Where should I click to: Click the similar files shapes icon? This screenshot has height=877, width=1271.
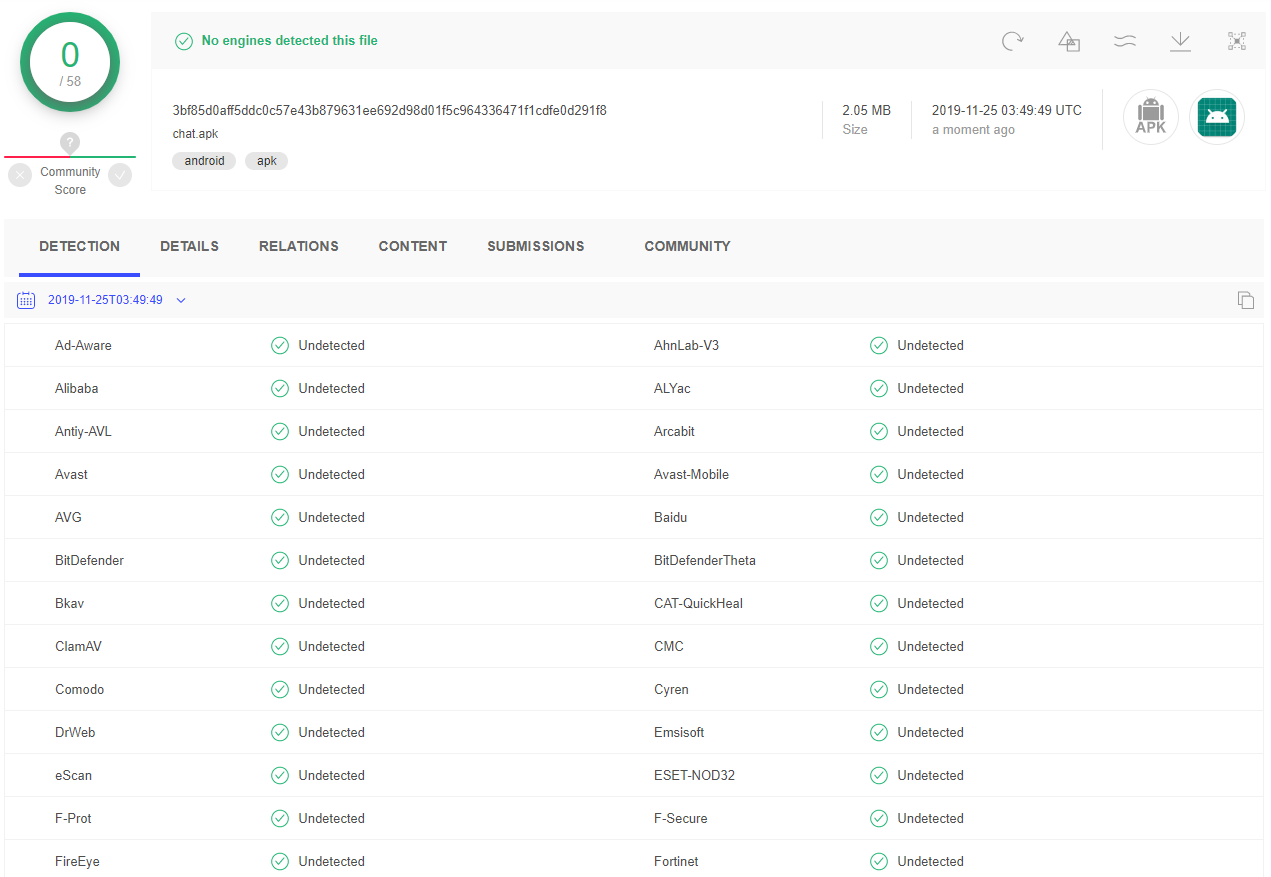(x=1069, y=41)
